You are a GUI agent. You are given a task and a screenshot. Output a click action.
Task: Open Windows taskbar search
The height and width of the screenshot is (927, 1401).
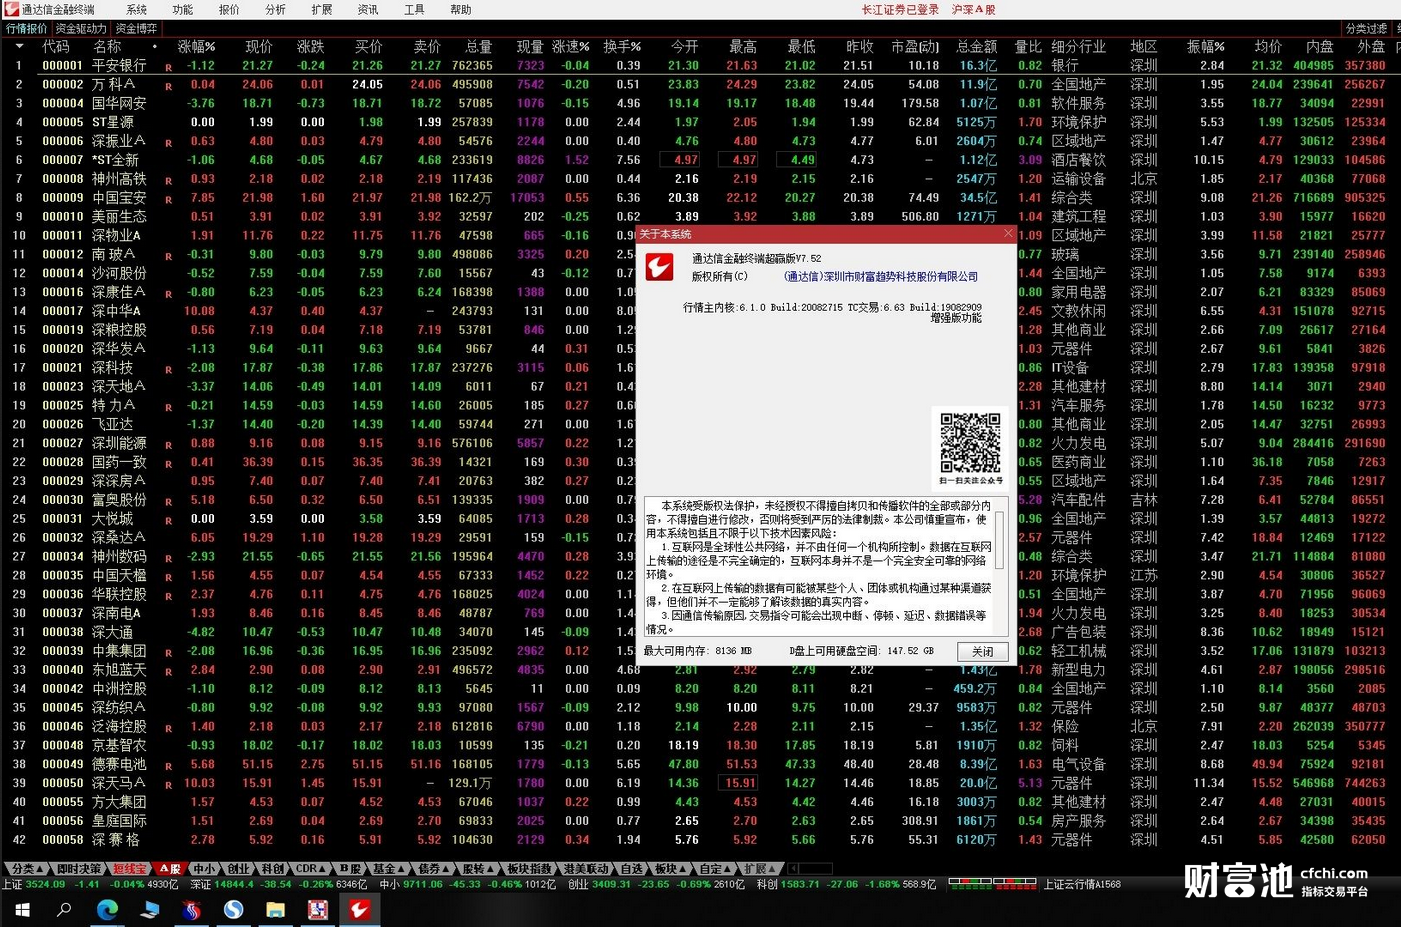[64, 909]
